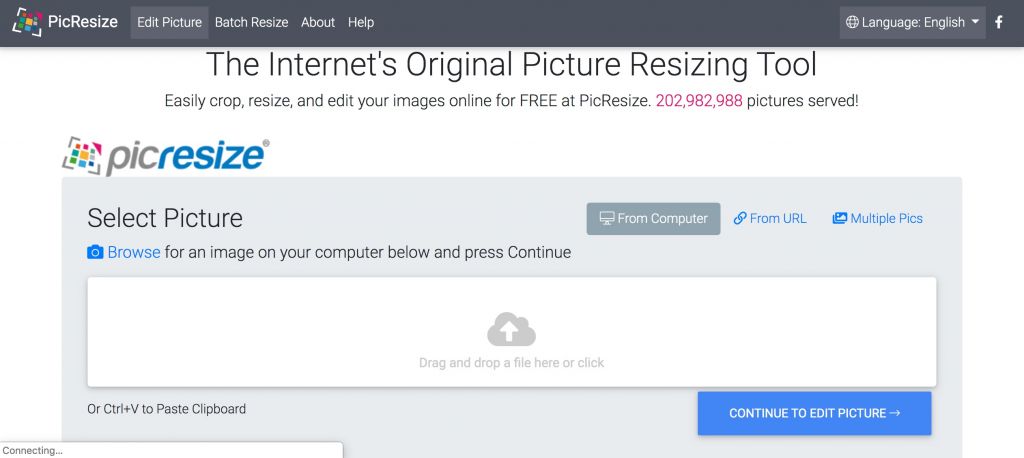Screen dimensions: 1024x458
Task: Open the About menu item
Action: [318, 22]
